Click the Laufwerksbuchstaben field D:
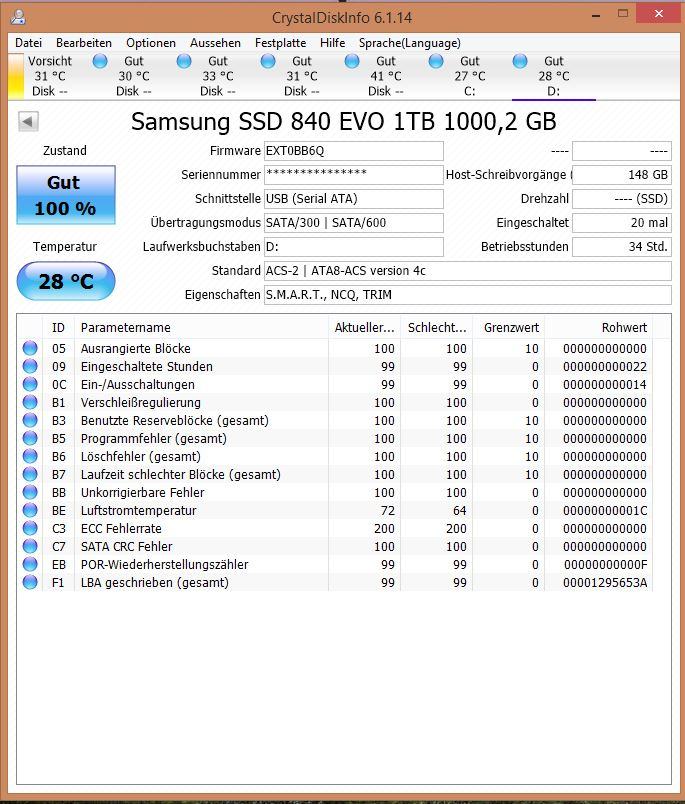 click(x=353, y=247)
